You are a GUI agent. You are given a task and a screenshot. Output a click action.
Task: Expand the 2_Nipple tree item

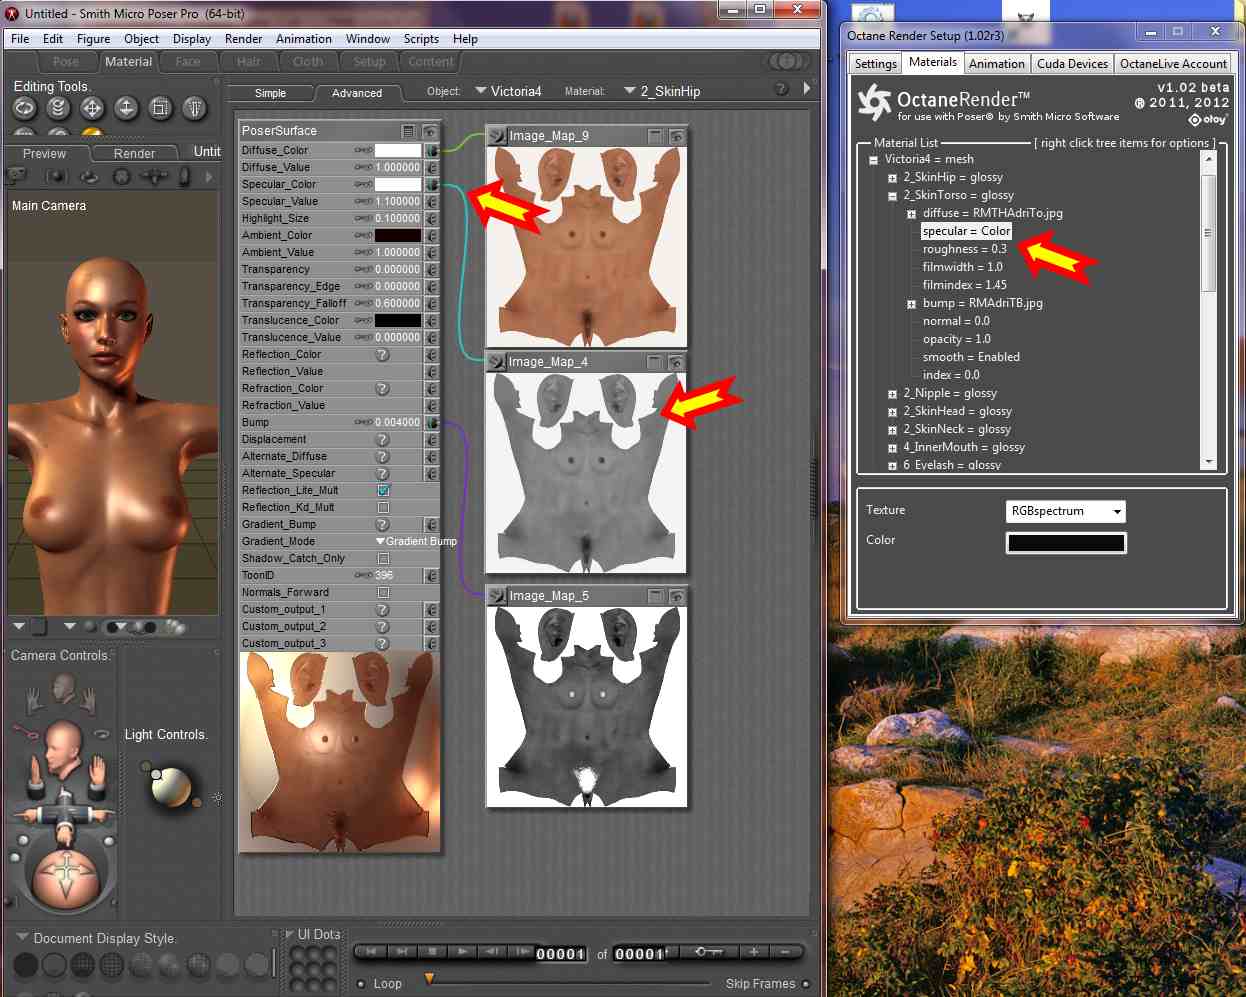(x=892, y=394)
